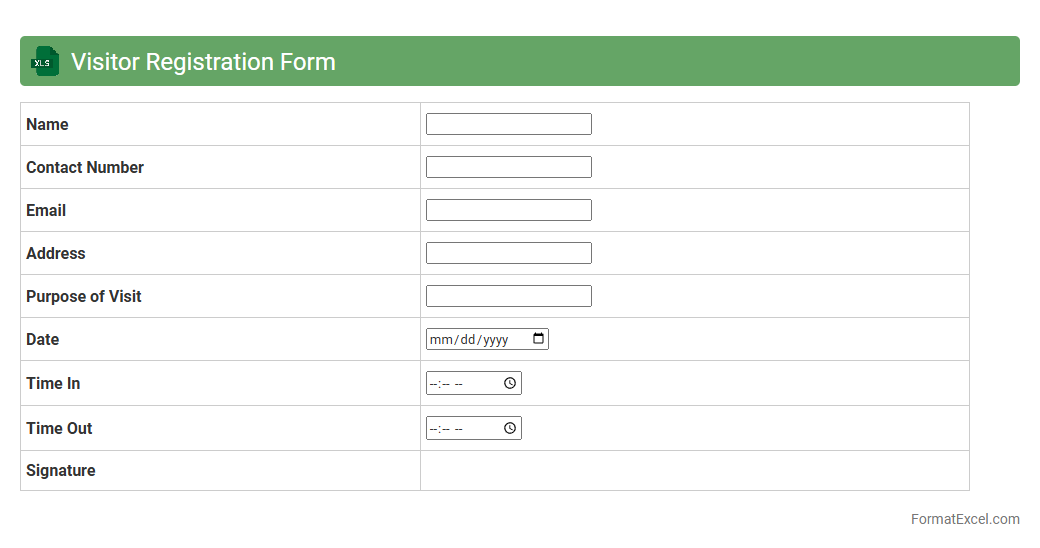Click the clock icon for Time Out
1040x548 pixels.
tap(510, 428)
